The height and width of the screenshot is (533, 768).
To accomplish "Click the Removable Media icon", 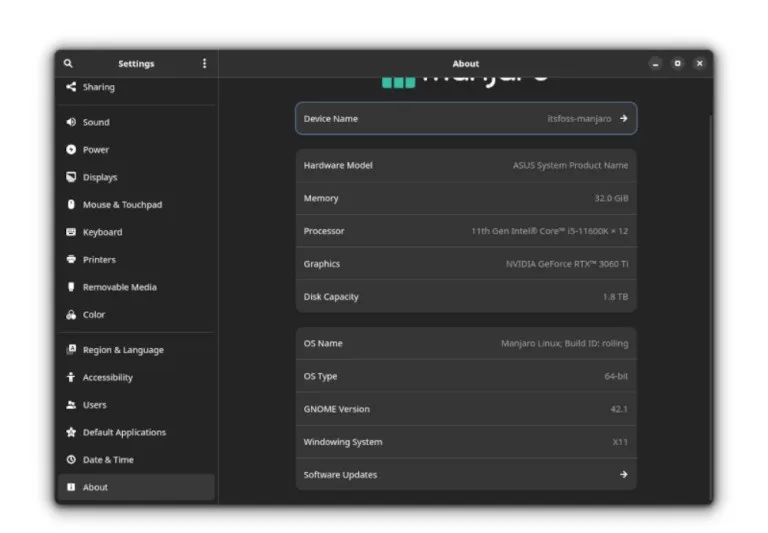I will (x=71, y=287).
